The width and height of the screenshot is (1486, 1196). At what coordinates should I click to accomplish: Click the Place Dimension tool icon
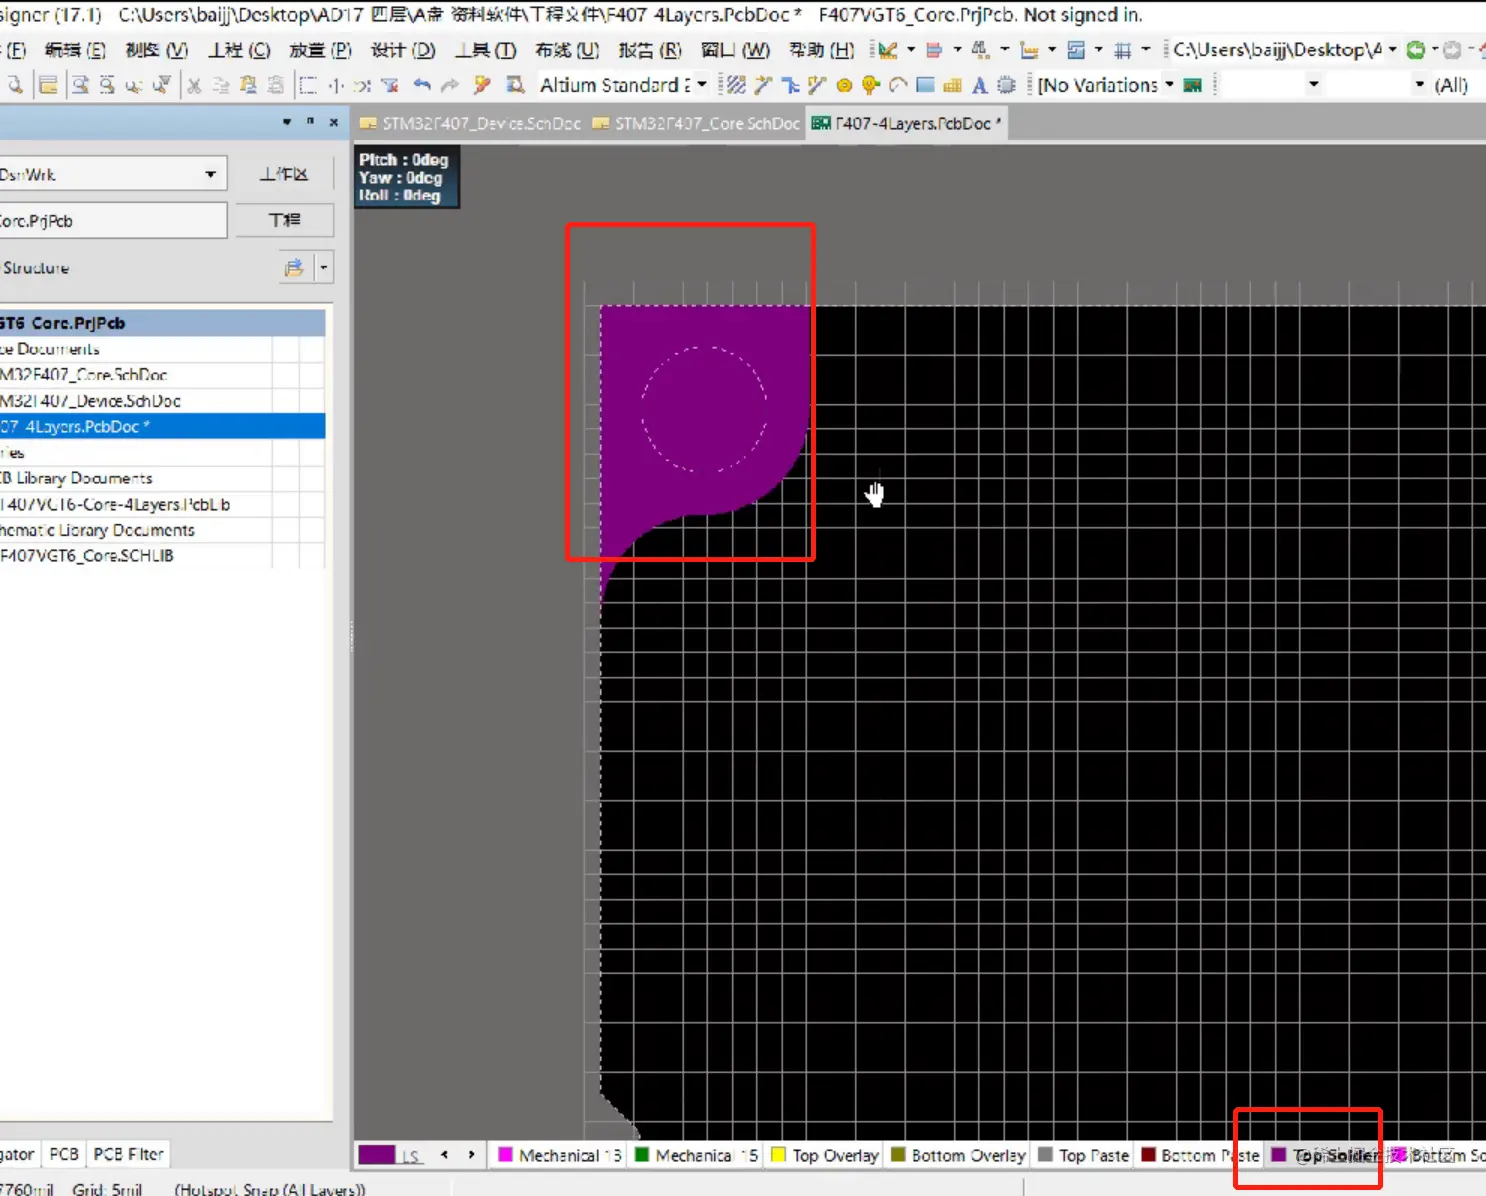[1028, 49]
